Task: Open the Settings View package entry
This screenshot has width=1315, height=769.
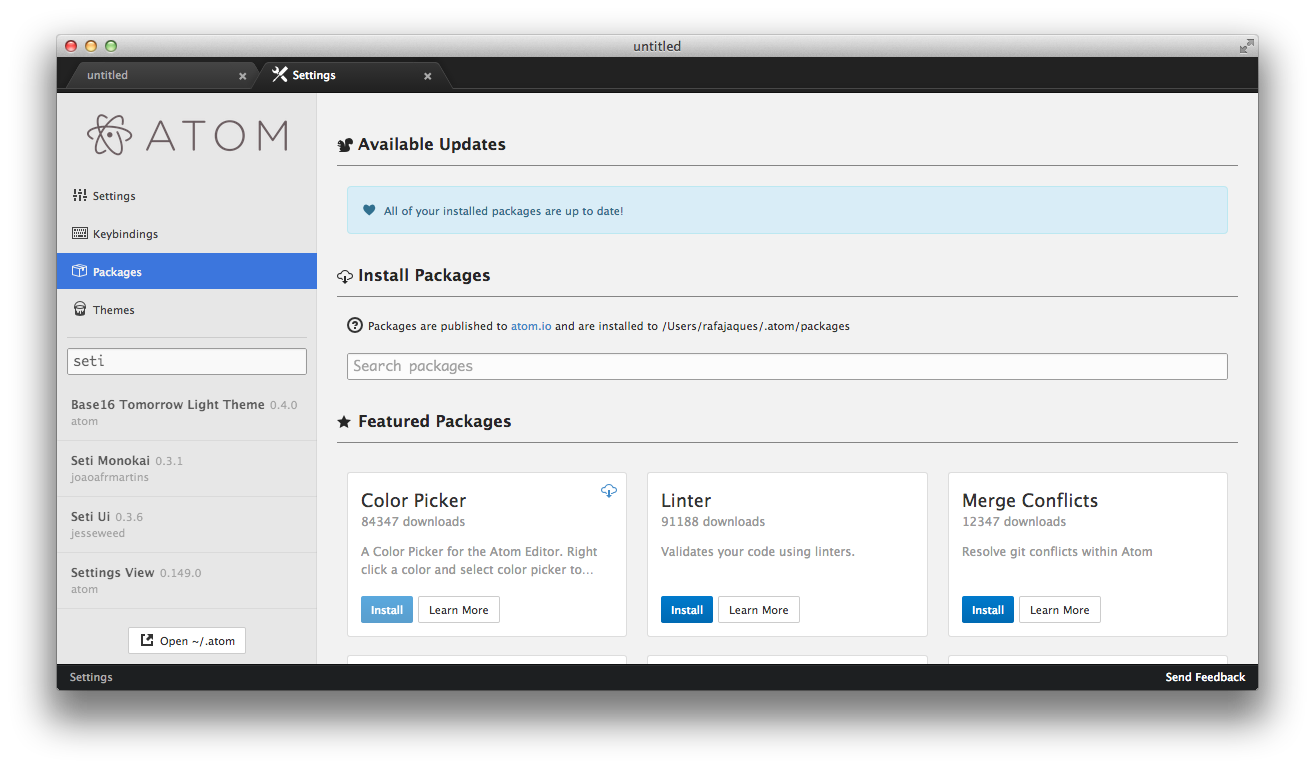Action: pos(187,580)
